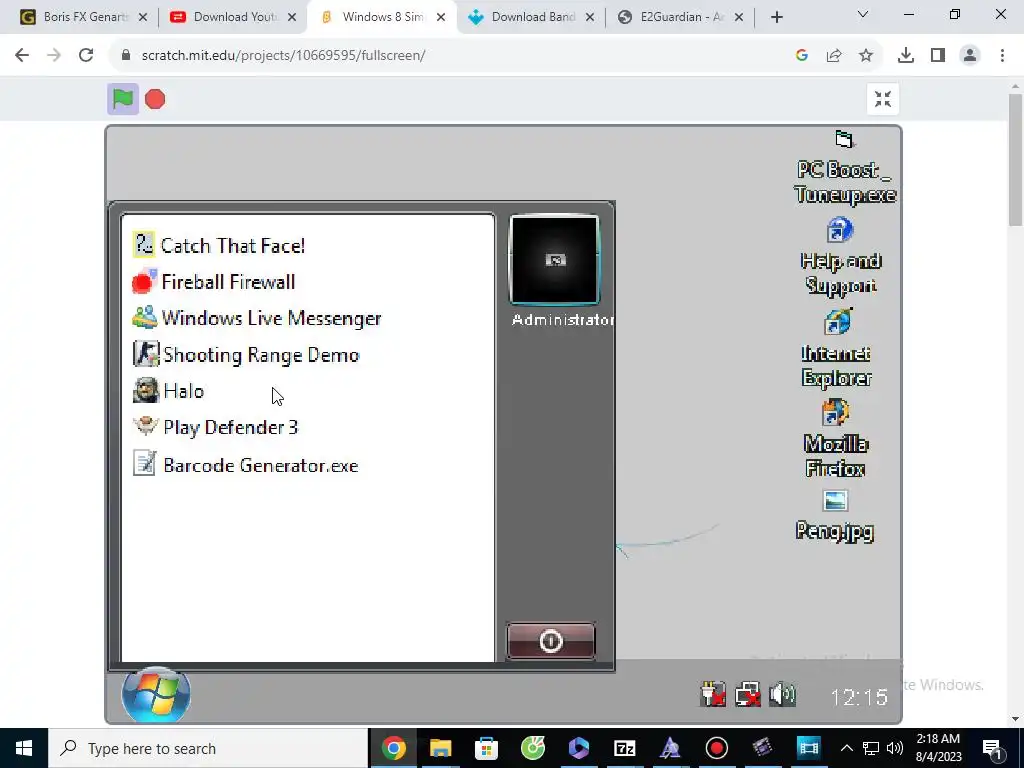Click the simulated power plug tray icon
1024x768 pixels.
(x=712, y=695)
